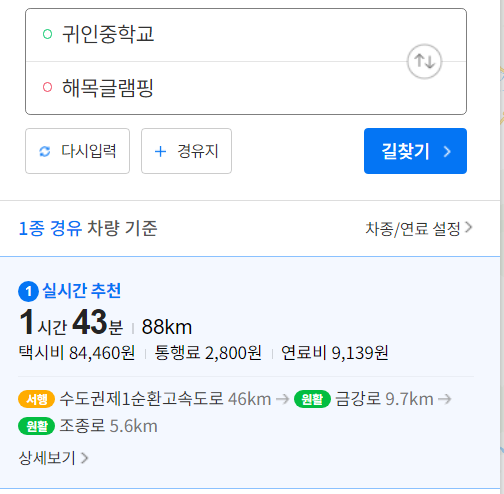Viewport: 504px width, 494px height.
Task: Edit the destination field 해목글램핑
Action: (217, 88)
